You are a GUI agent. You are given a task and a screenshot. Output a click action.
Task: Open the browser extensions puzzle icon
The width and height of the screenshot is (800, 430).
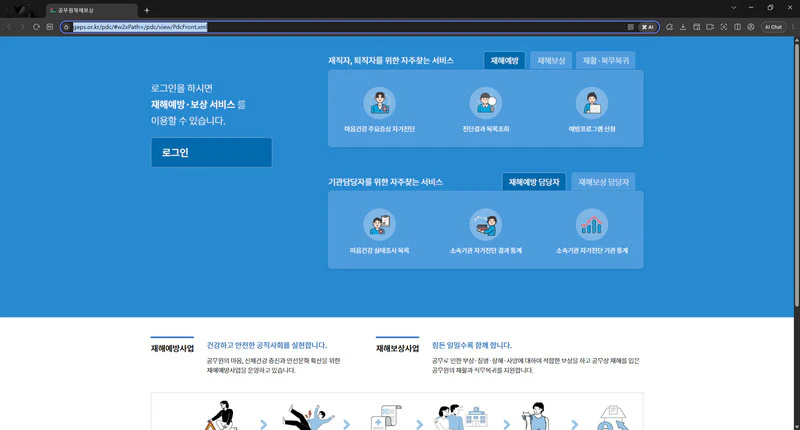pyautogui.click(x=669, y=27)
